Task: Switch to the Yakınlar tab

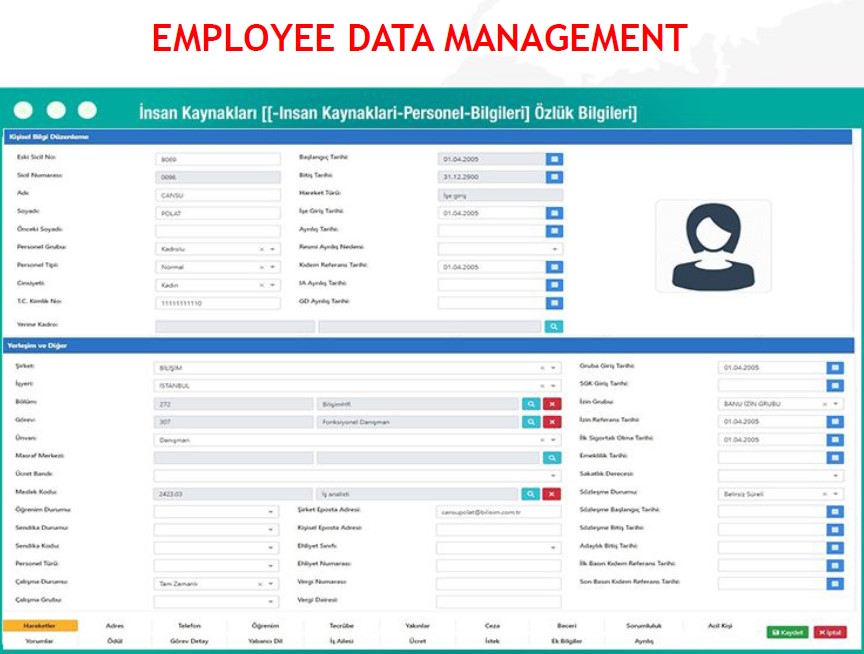Action: pyautogui.click(x=417, y=626)
